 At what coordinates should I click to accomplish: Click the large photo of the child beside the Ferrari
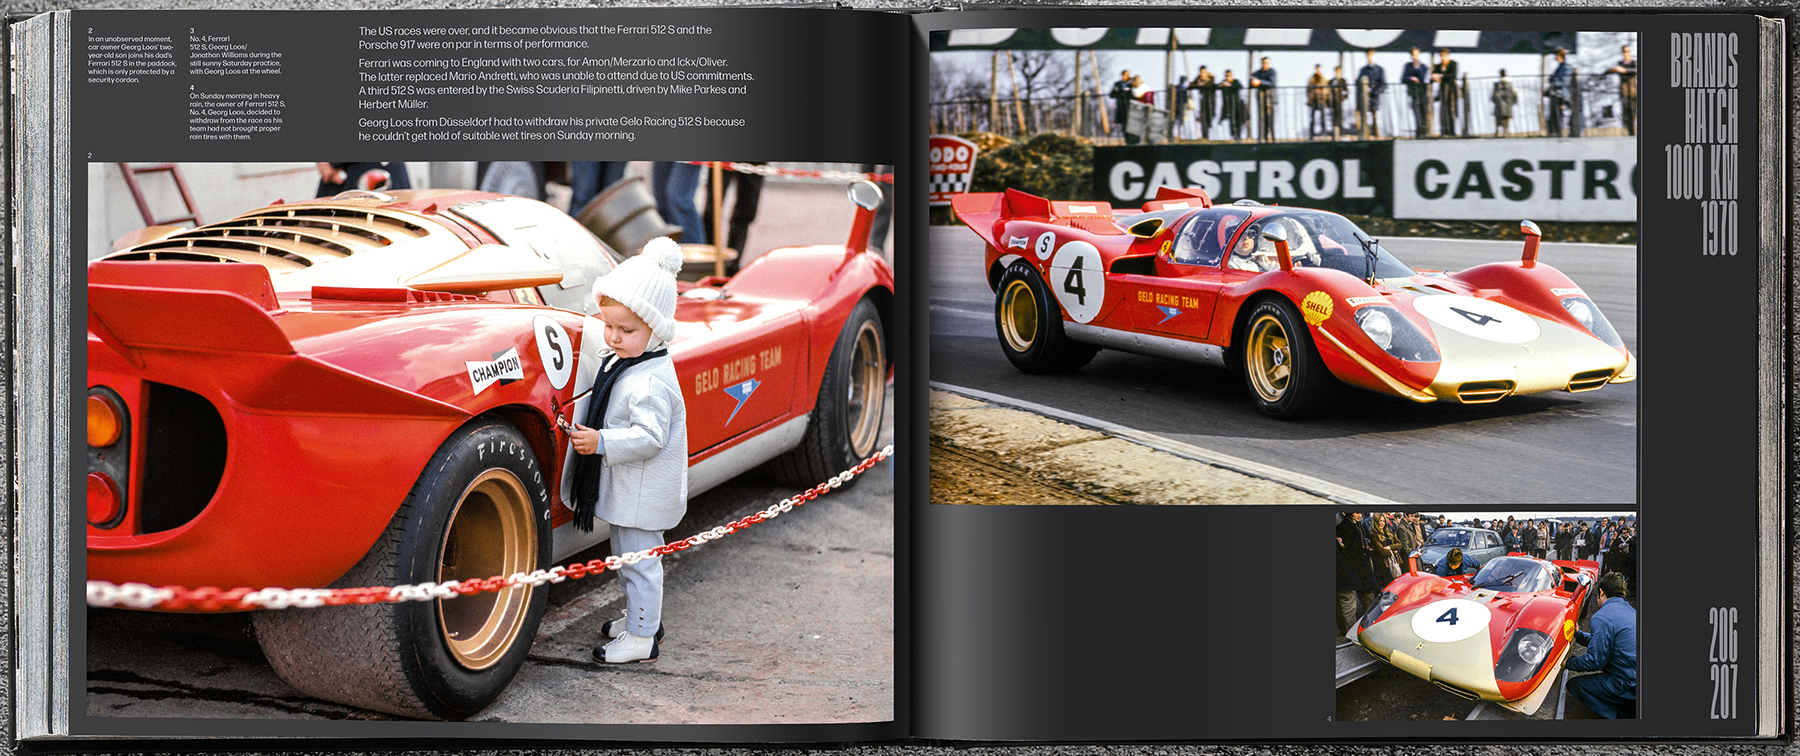(490, 442)
